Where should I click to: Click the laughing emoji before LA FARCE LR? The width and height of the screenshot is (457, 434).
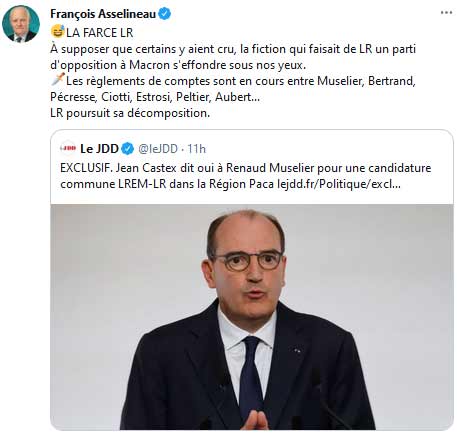pos(57,31)
